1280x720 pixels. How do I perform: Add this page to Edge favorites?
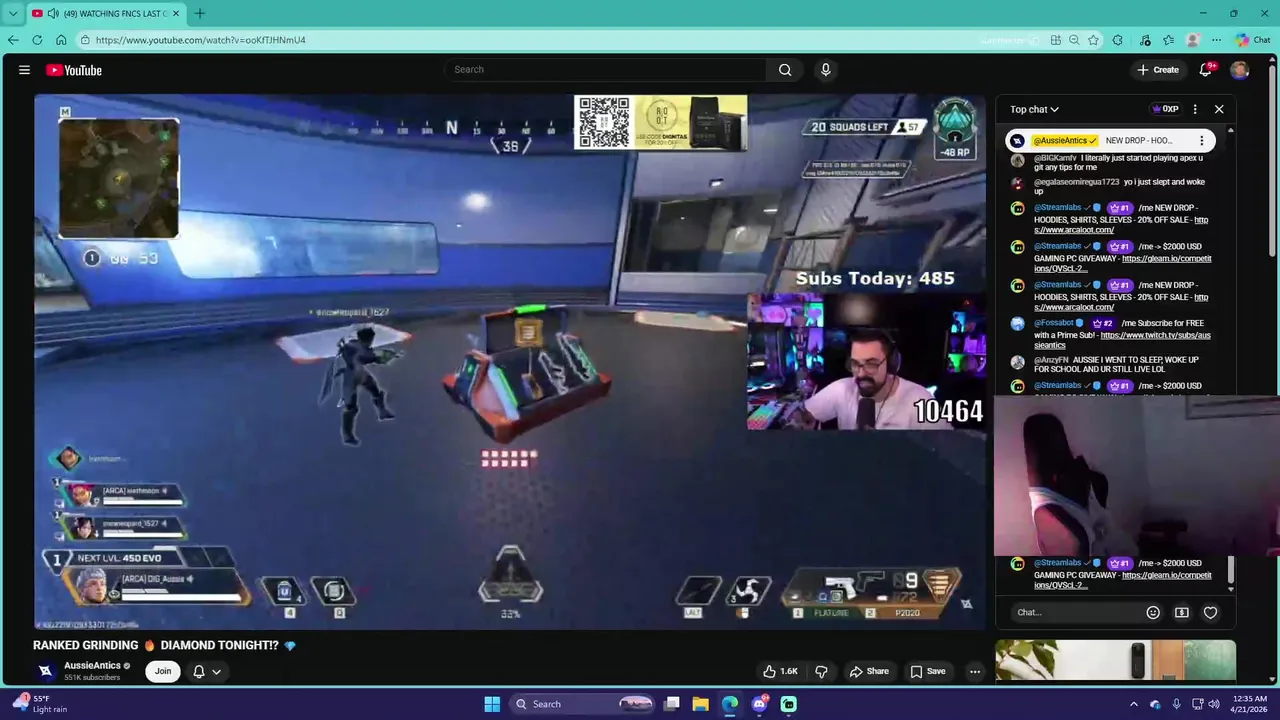pos(1093,40)
